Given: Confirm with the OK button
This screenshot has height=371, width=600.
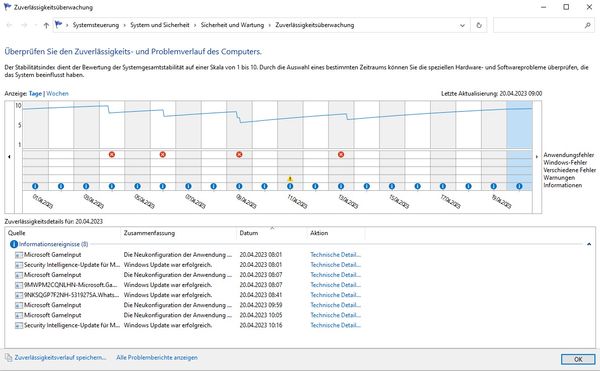Looking at the screenshot, I should click(x=578, y=359).
